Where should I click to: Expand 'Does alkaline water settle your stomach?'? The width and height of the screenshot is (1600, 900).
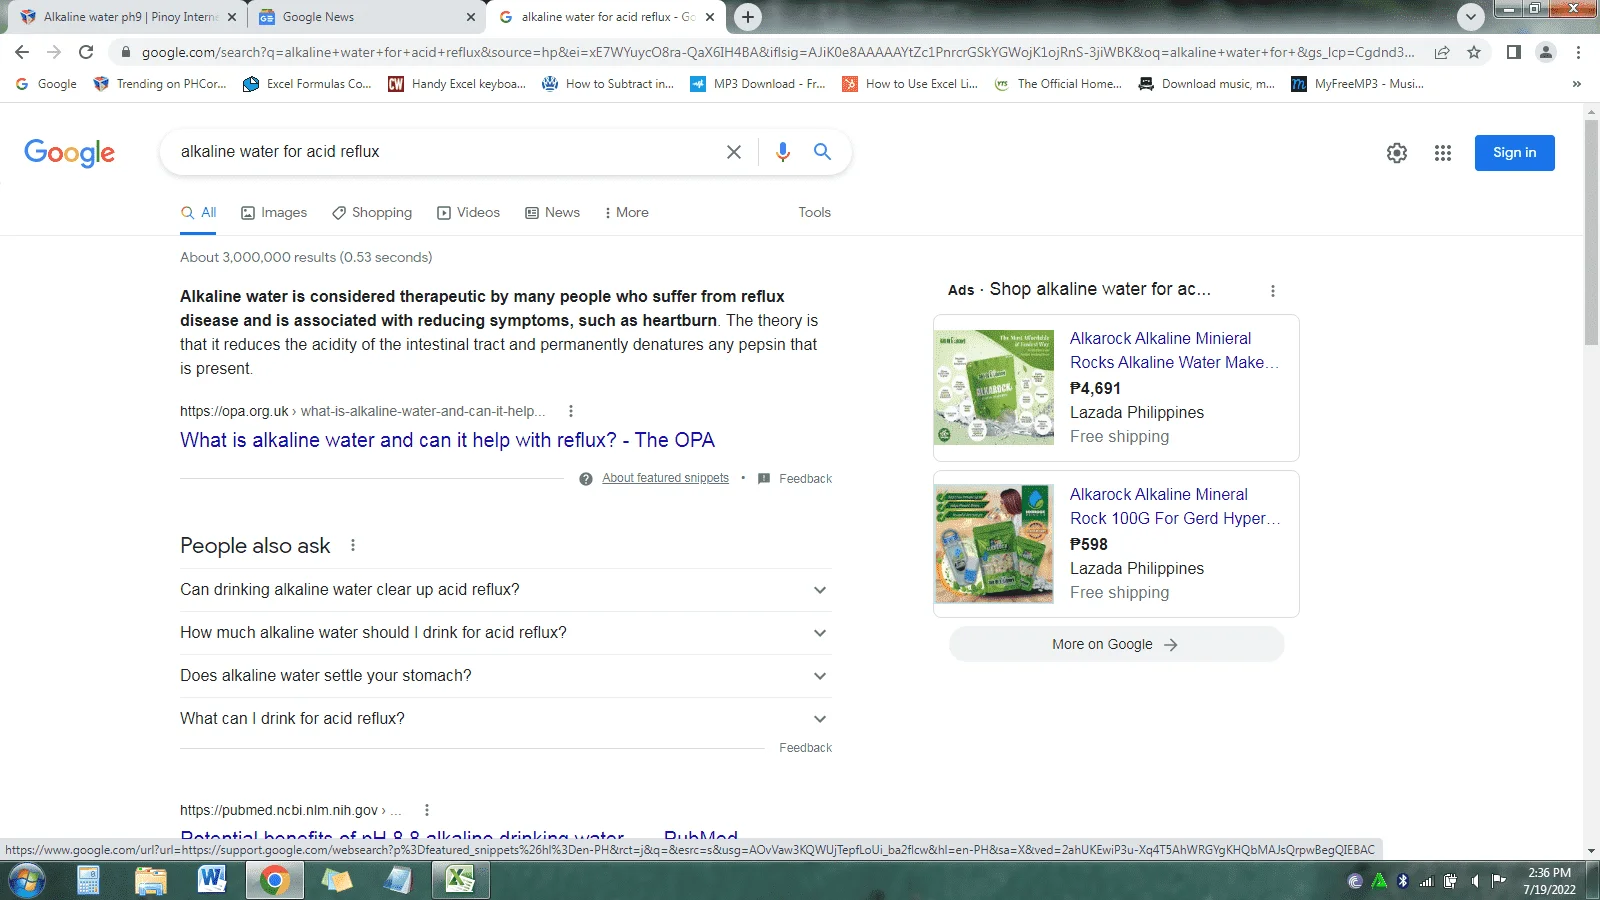(505, 676)
